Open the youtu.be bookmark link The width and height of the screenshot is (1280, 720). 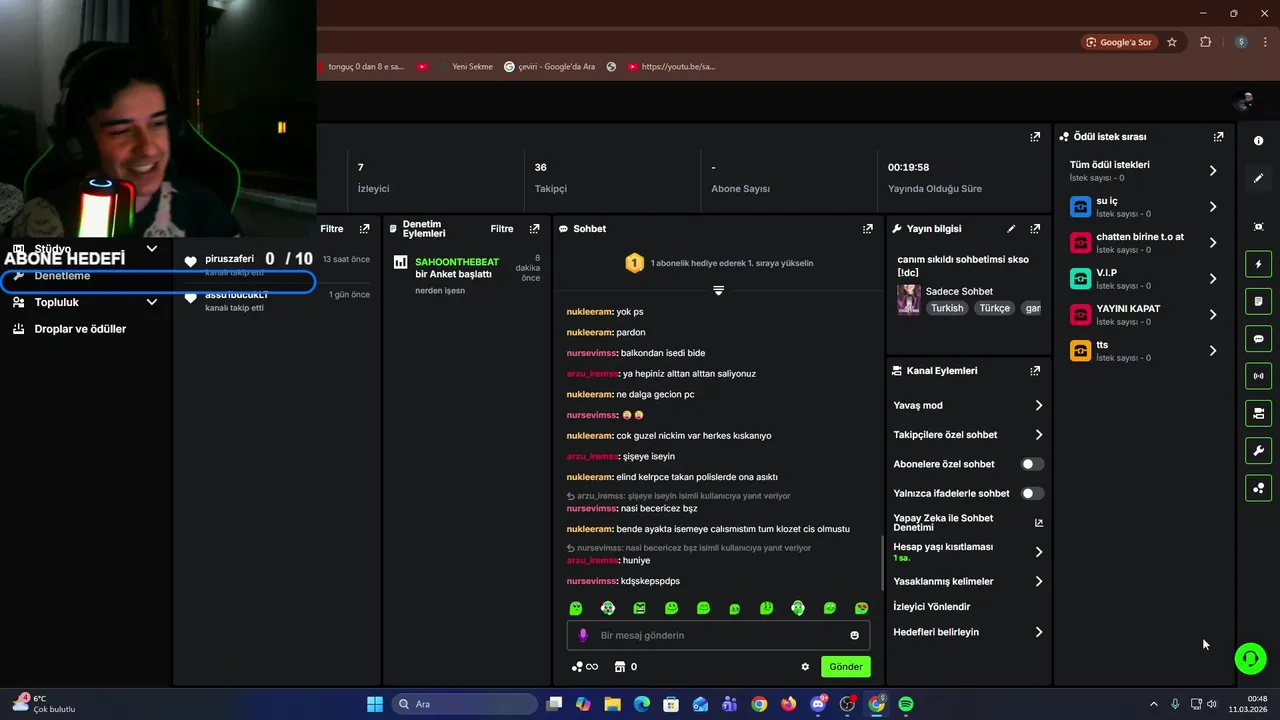point(671,67)
